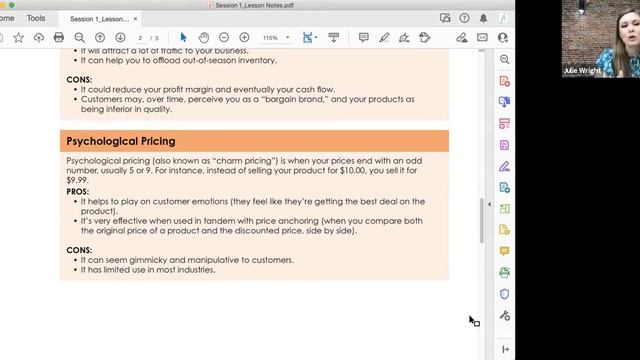Select the Session 1_Lesson document tab
This screenshot has width=640, height=360.
pos(99,19)
